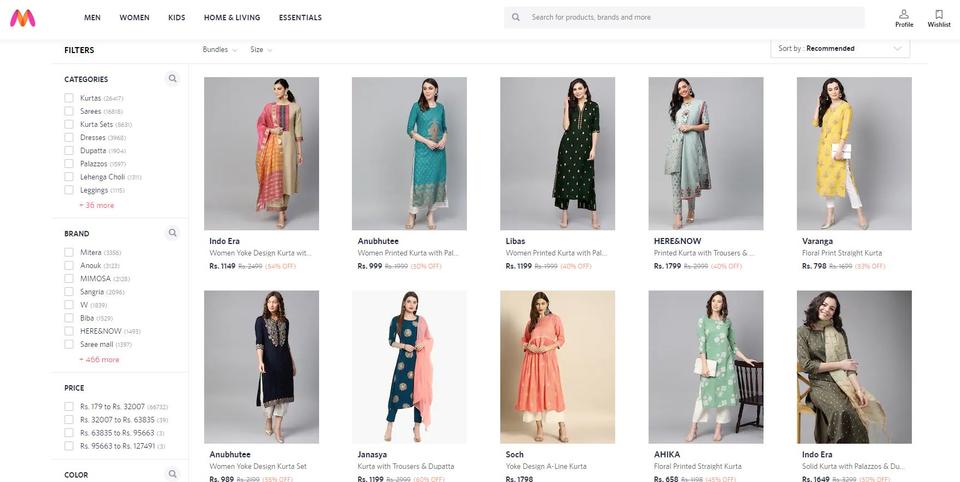
Task: Check the Kurtas category checkbox
Action: pyautogui.click(x=69, y=98)
